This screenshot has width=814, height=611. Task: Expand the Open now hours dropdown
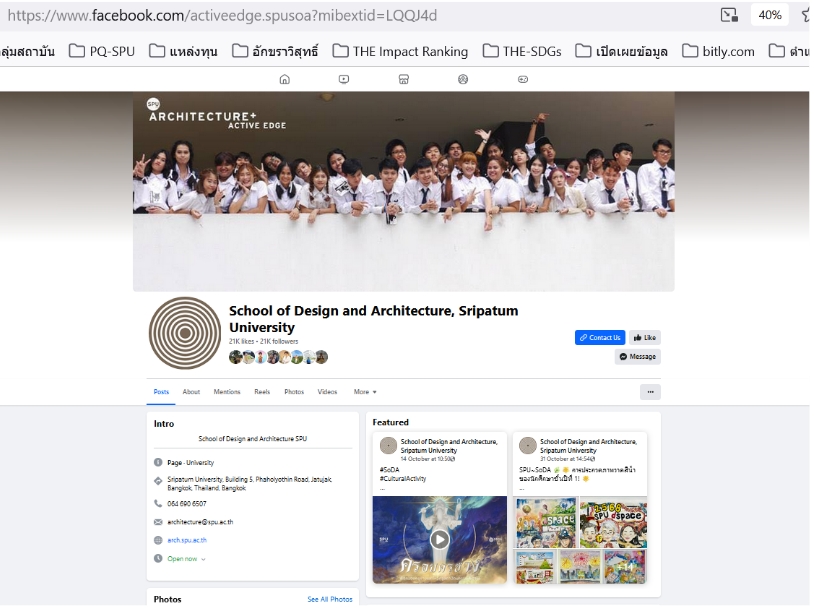coord(186,559)
